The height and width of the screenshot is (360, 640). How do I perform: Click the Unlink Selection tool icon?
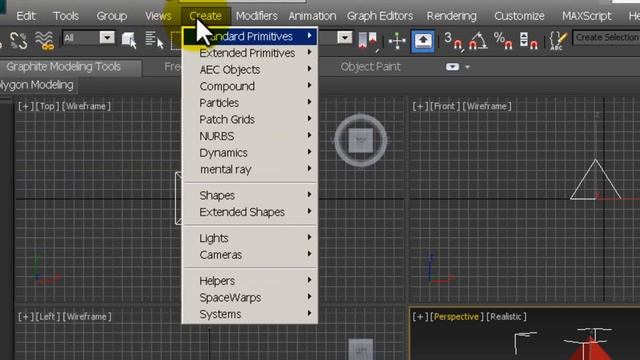point(18,40)
